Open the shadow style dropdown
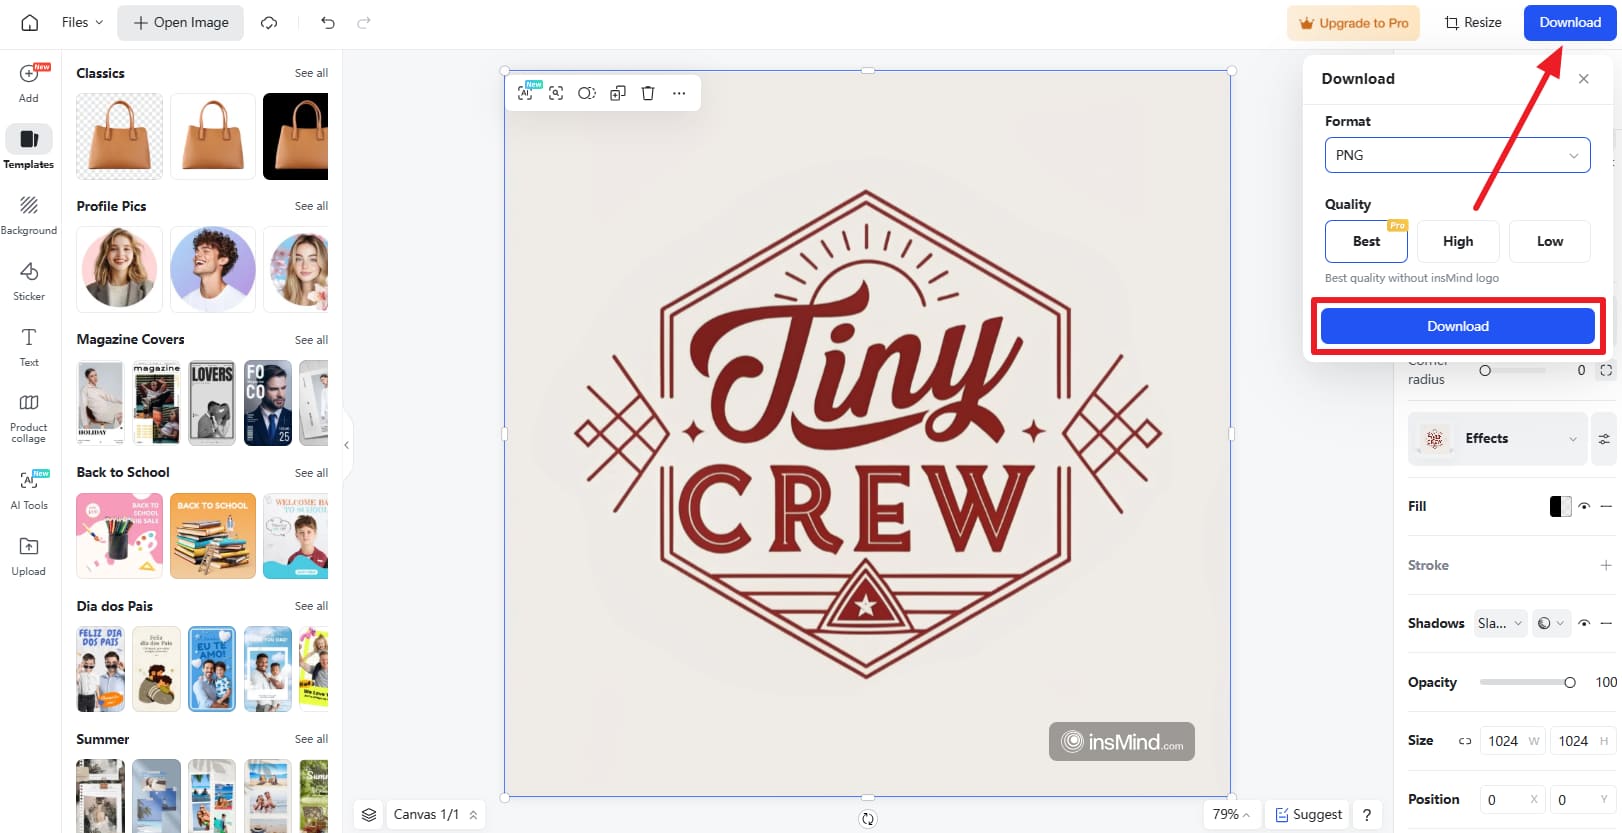1622x833 pixels. (x=1500, y=623)
